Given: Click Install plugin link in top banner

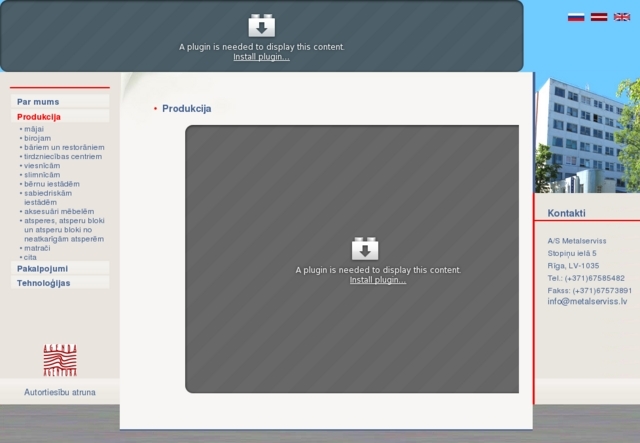Looking at the screenshot, I should (x=261, y=57).
